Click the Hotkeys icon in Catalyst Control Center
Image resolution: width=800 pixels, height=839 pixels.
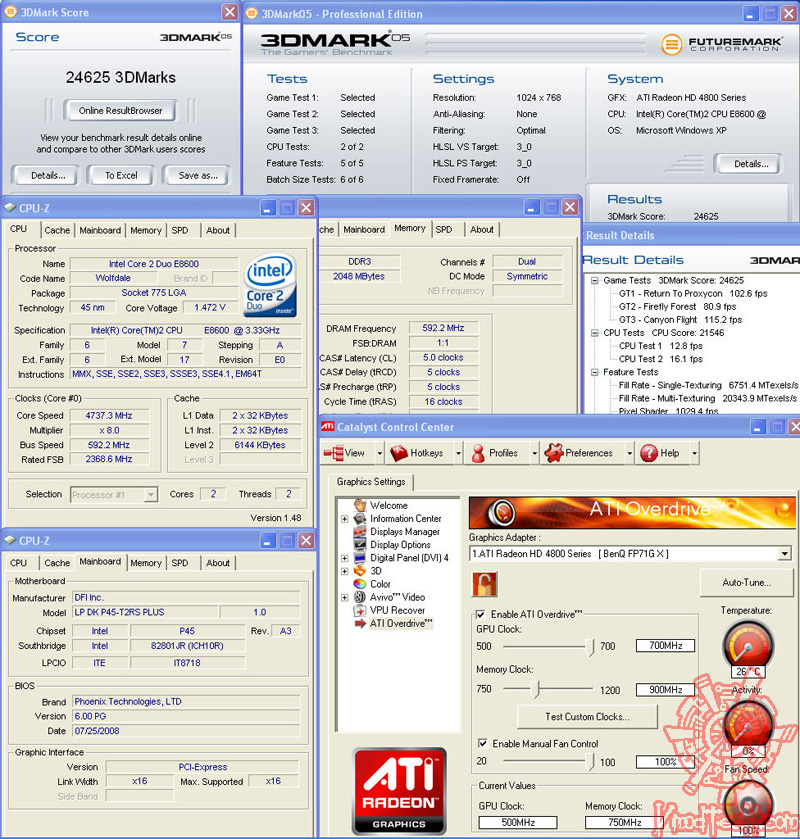coord(399,453)
